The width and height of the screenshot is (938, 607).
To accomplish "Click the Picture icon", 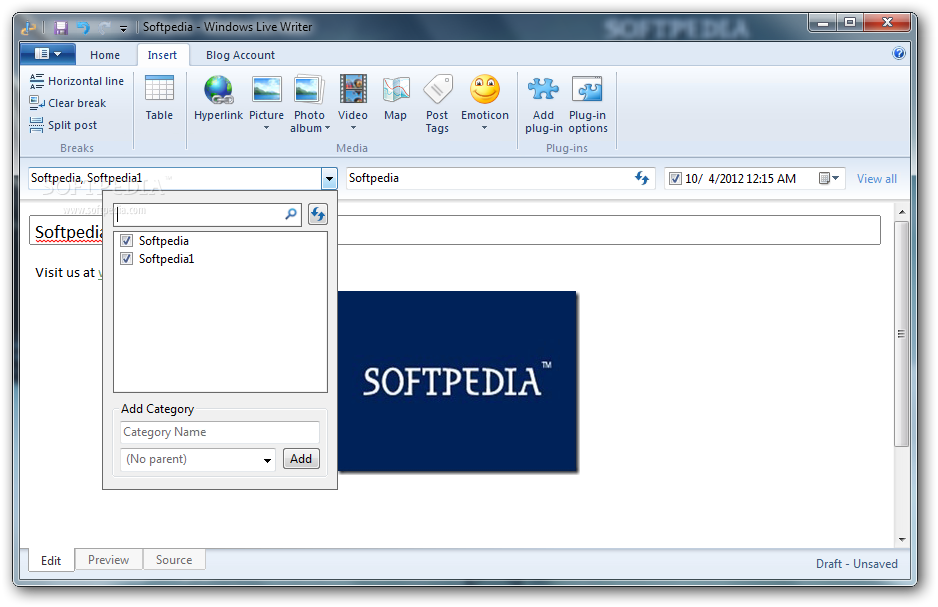I will 266,90.
